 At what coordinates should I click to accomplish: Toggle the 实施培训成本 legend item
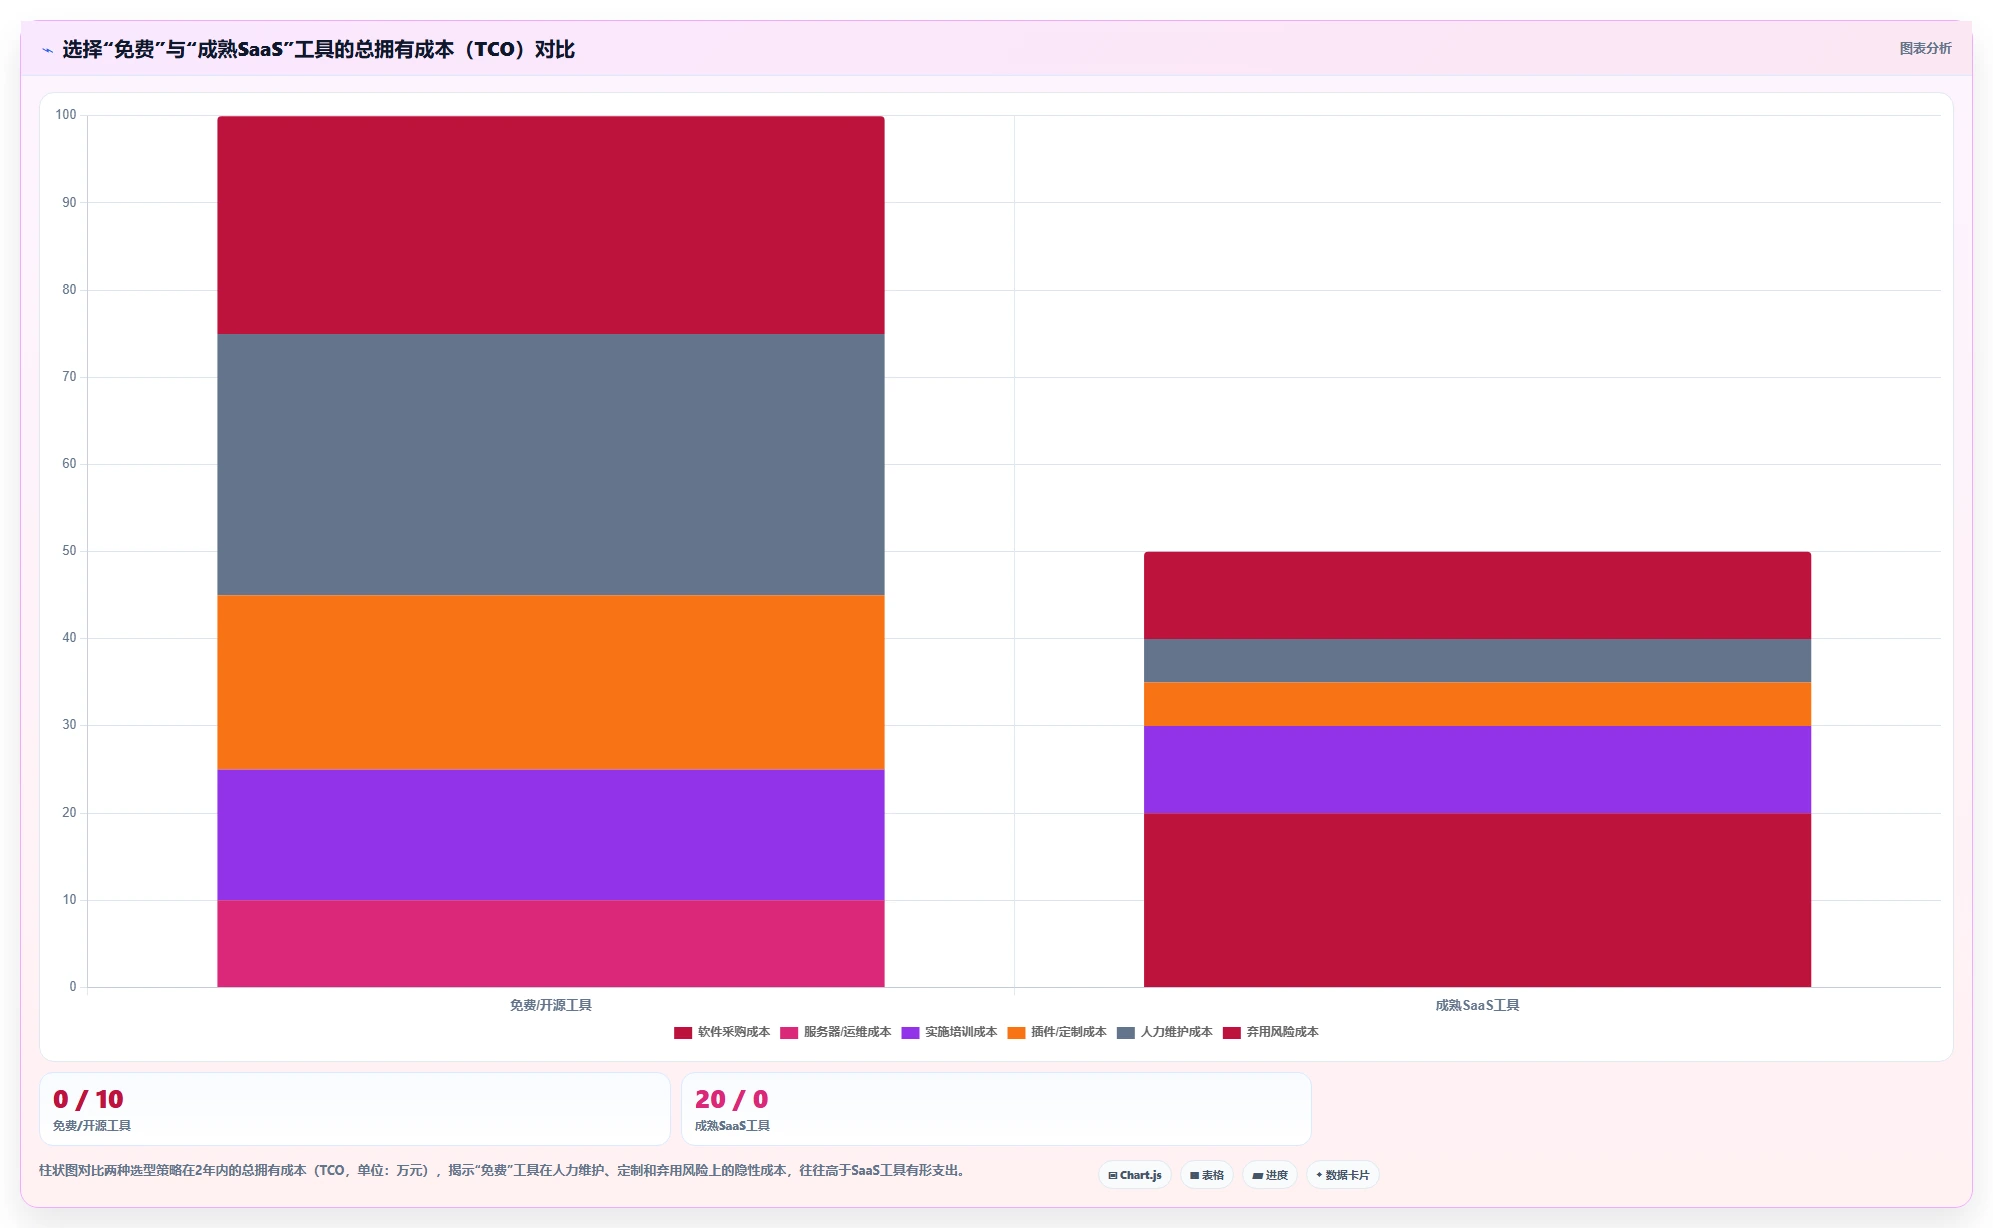[x=949, y=1032]
